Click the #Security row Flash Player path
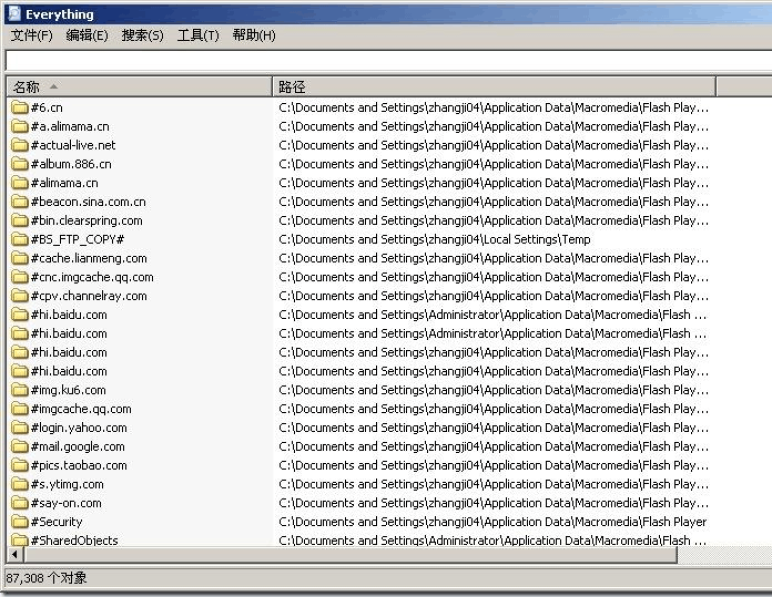Image resolution: width=772 pixels, height=597 pixels. coord(492,522)
